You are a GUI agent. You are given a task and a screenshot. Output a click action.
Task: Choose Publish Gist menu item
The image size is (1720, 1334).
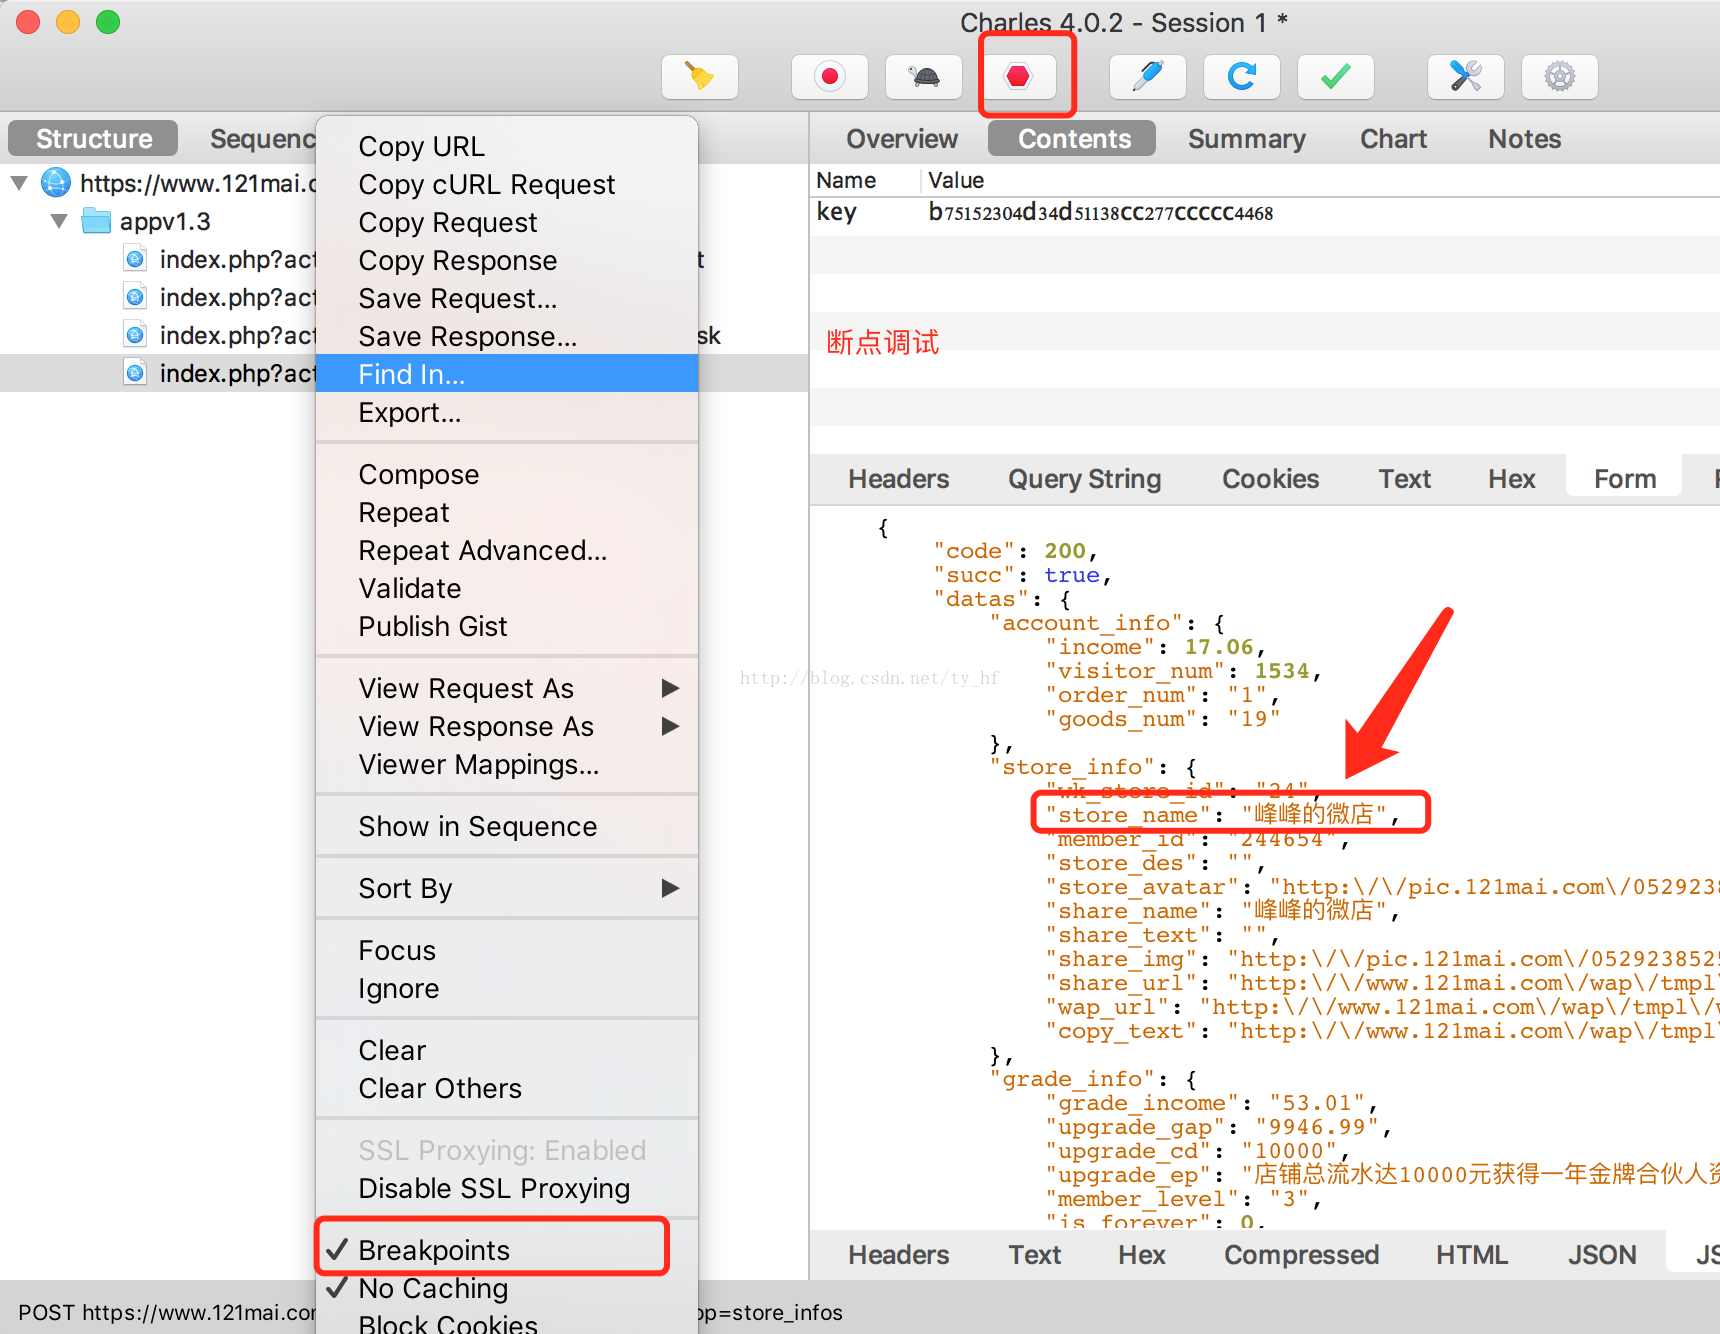pyautogui.click(x=507, y=626)
